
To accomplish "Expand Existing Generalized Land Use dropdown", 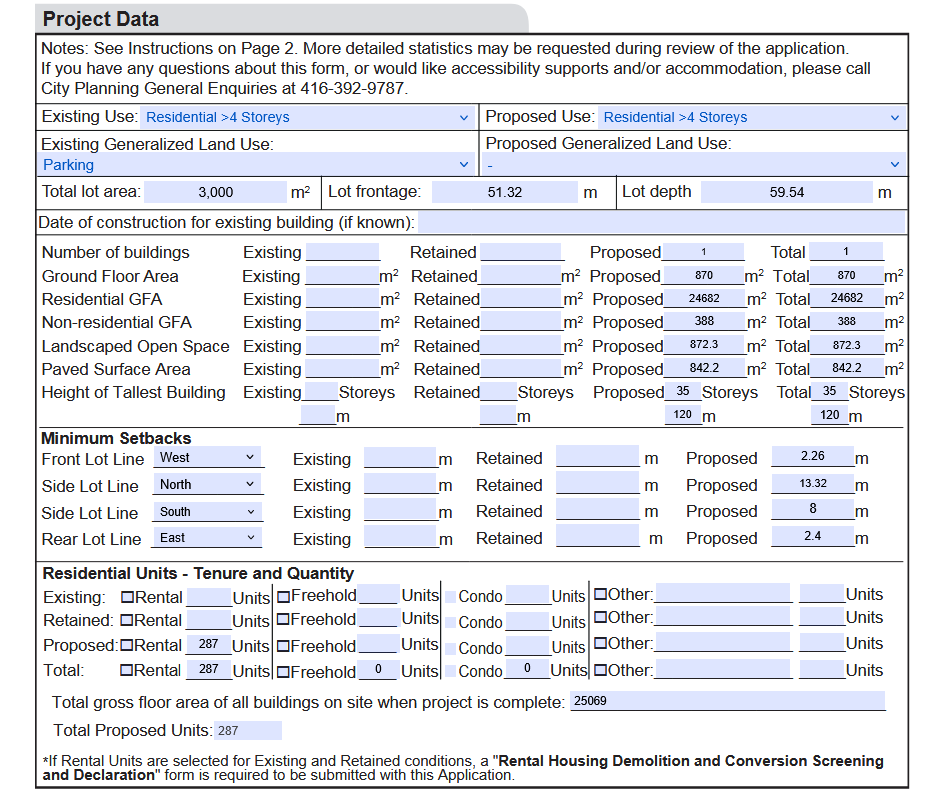I will point(257,165).
